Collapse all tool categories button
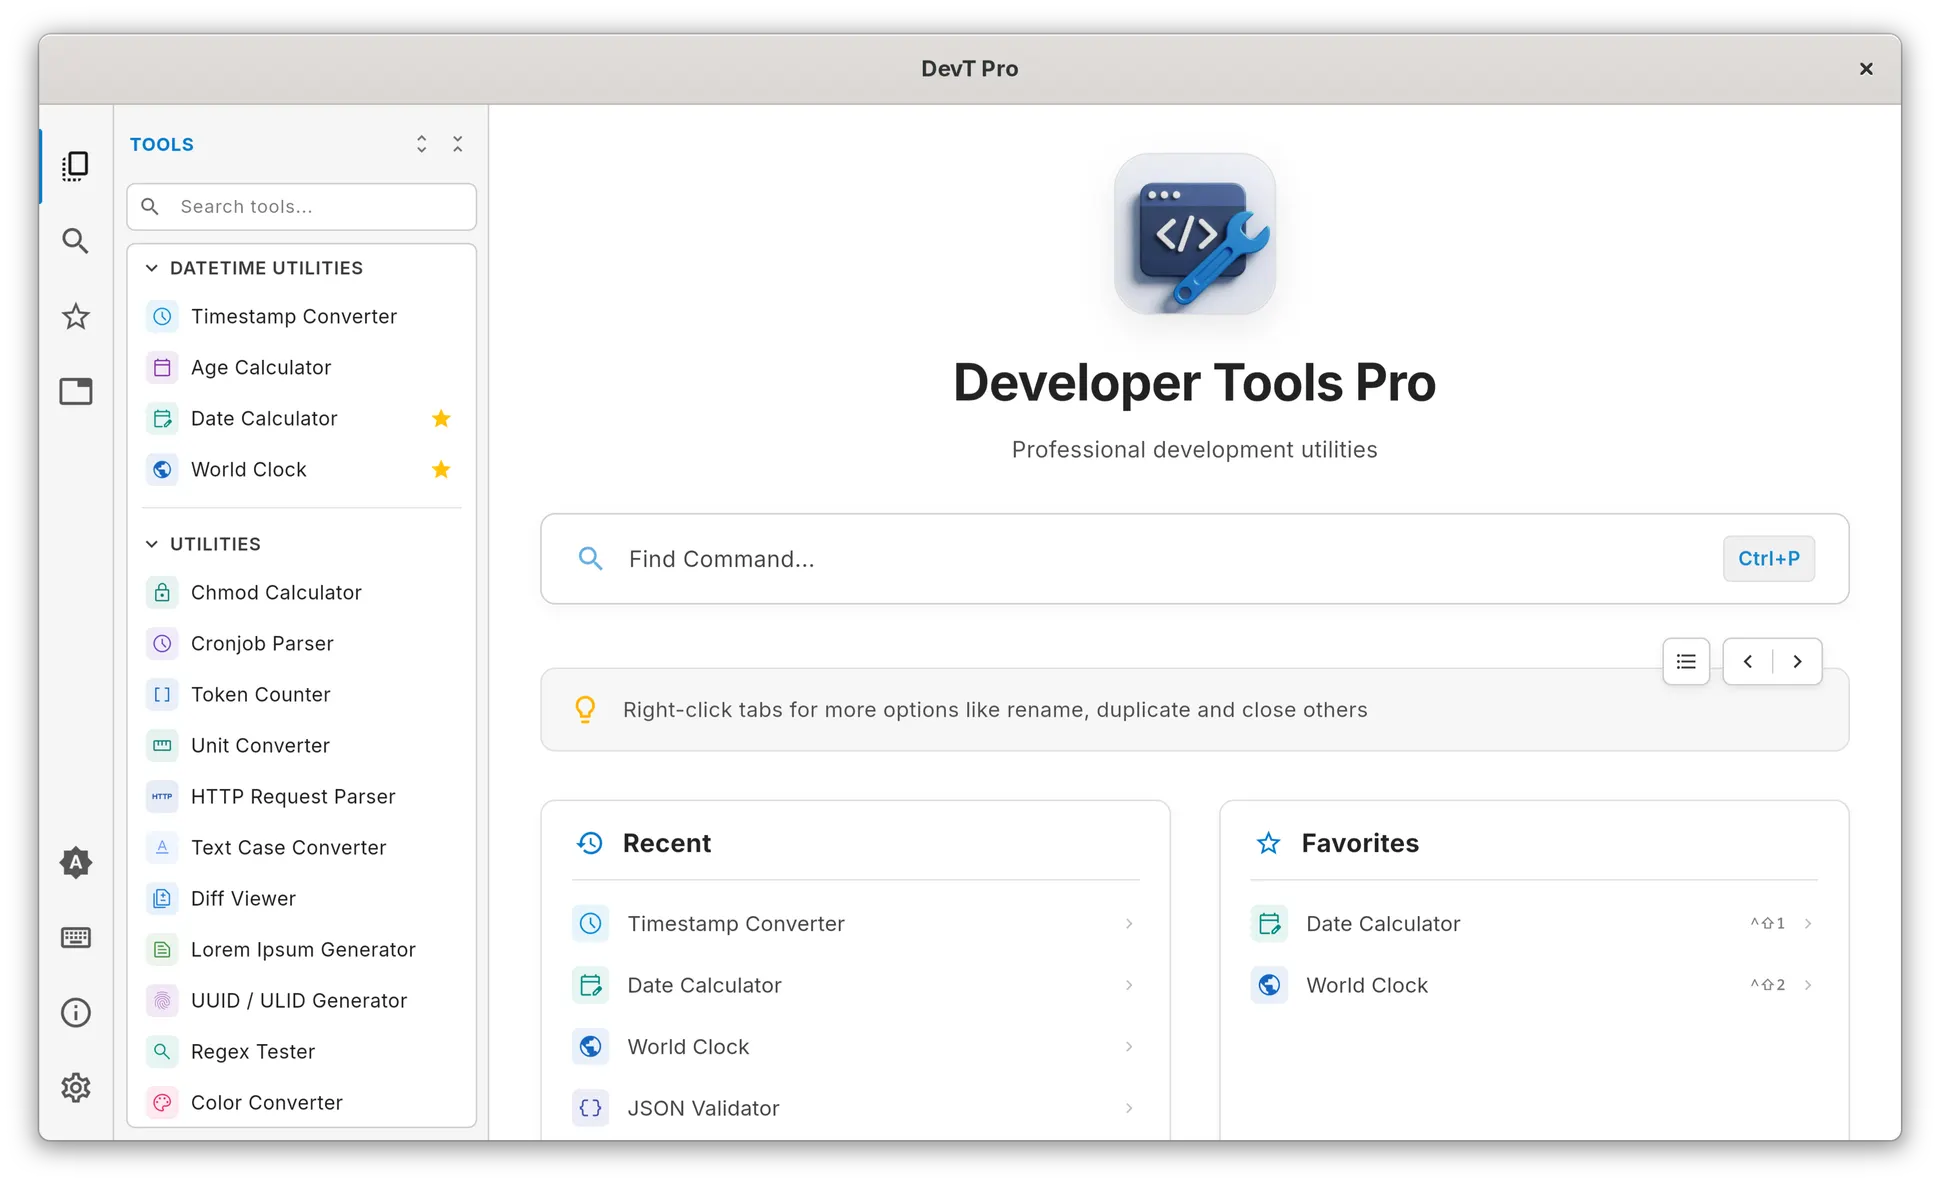Screen dimensions: 1940x1184 point(458,144)
